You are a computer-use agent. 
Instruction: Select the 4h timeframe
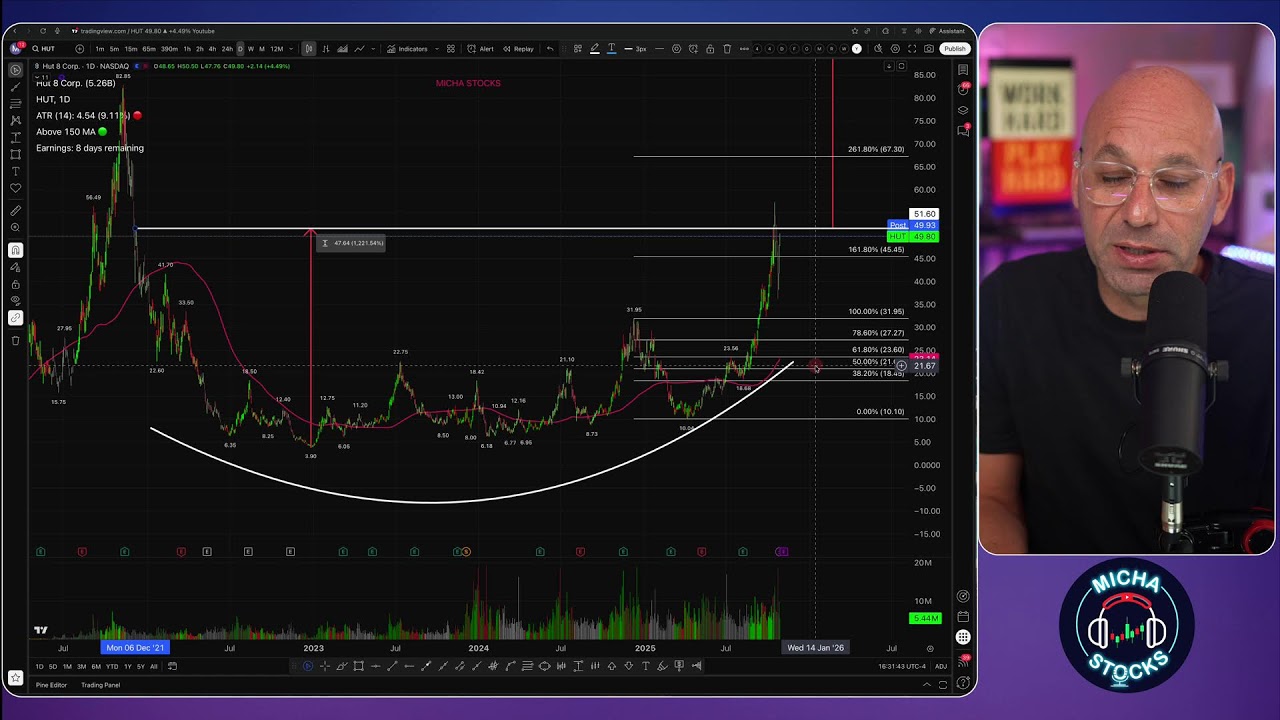click(212, 49)
